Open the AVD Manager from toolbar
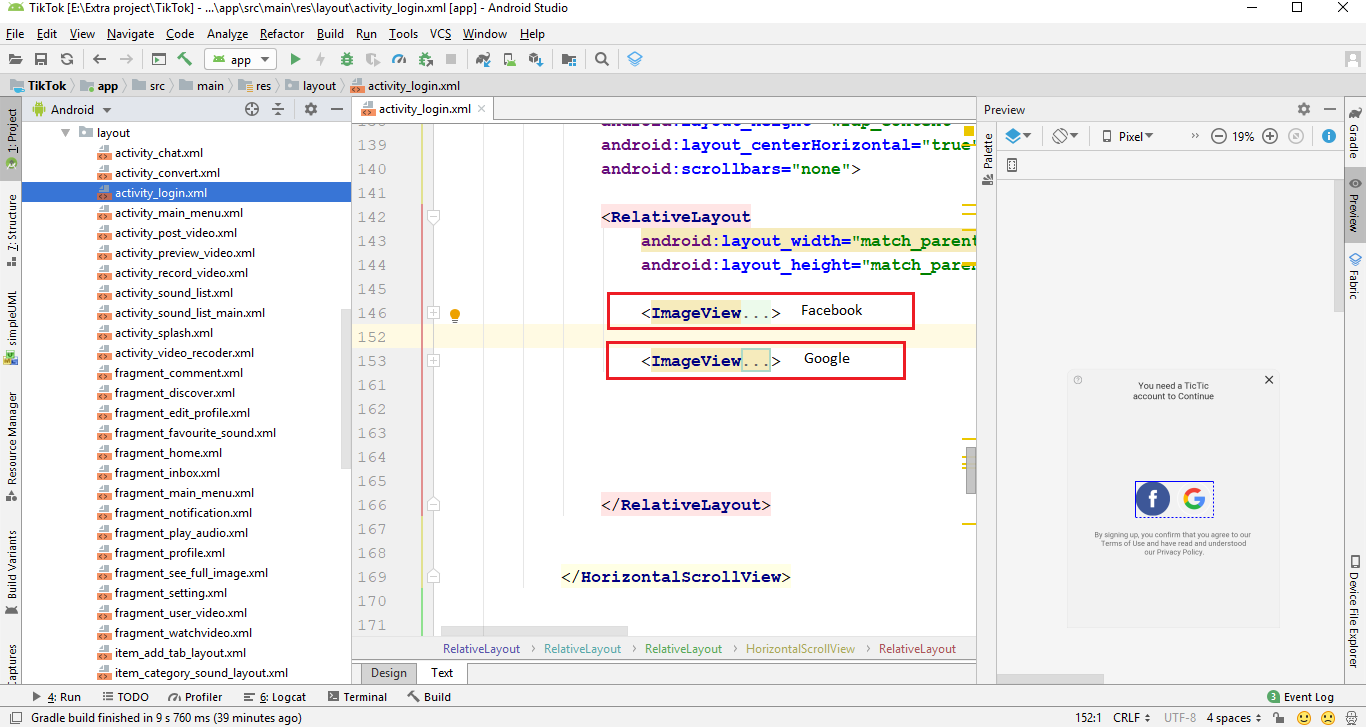This screenshot has width=1366, height=727. click(510, 59)
